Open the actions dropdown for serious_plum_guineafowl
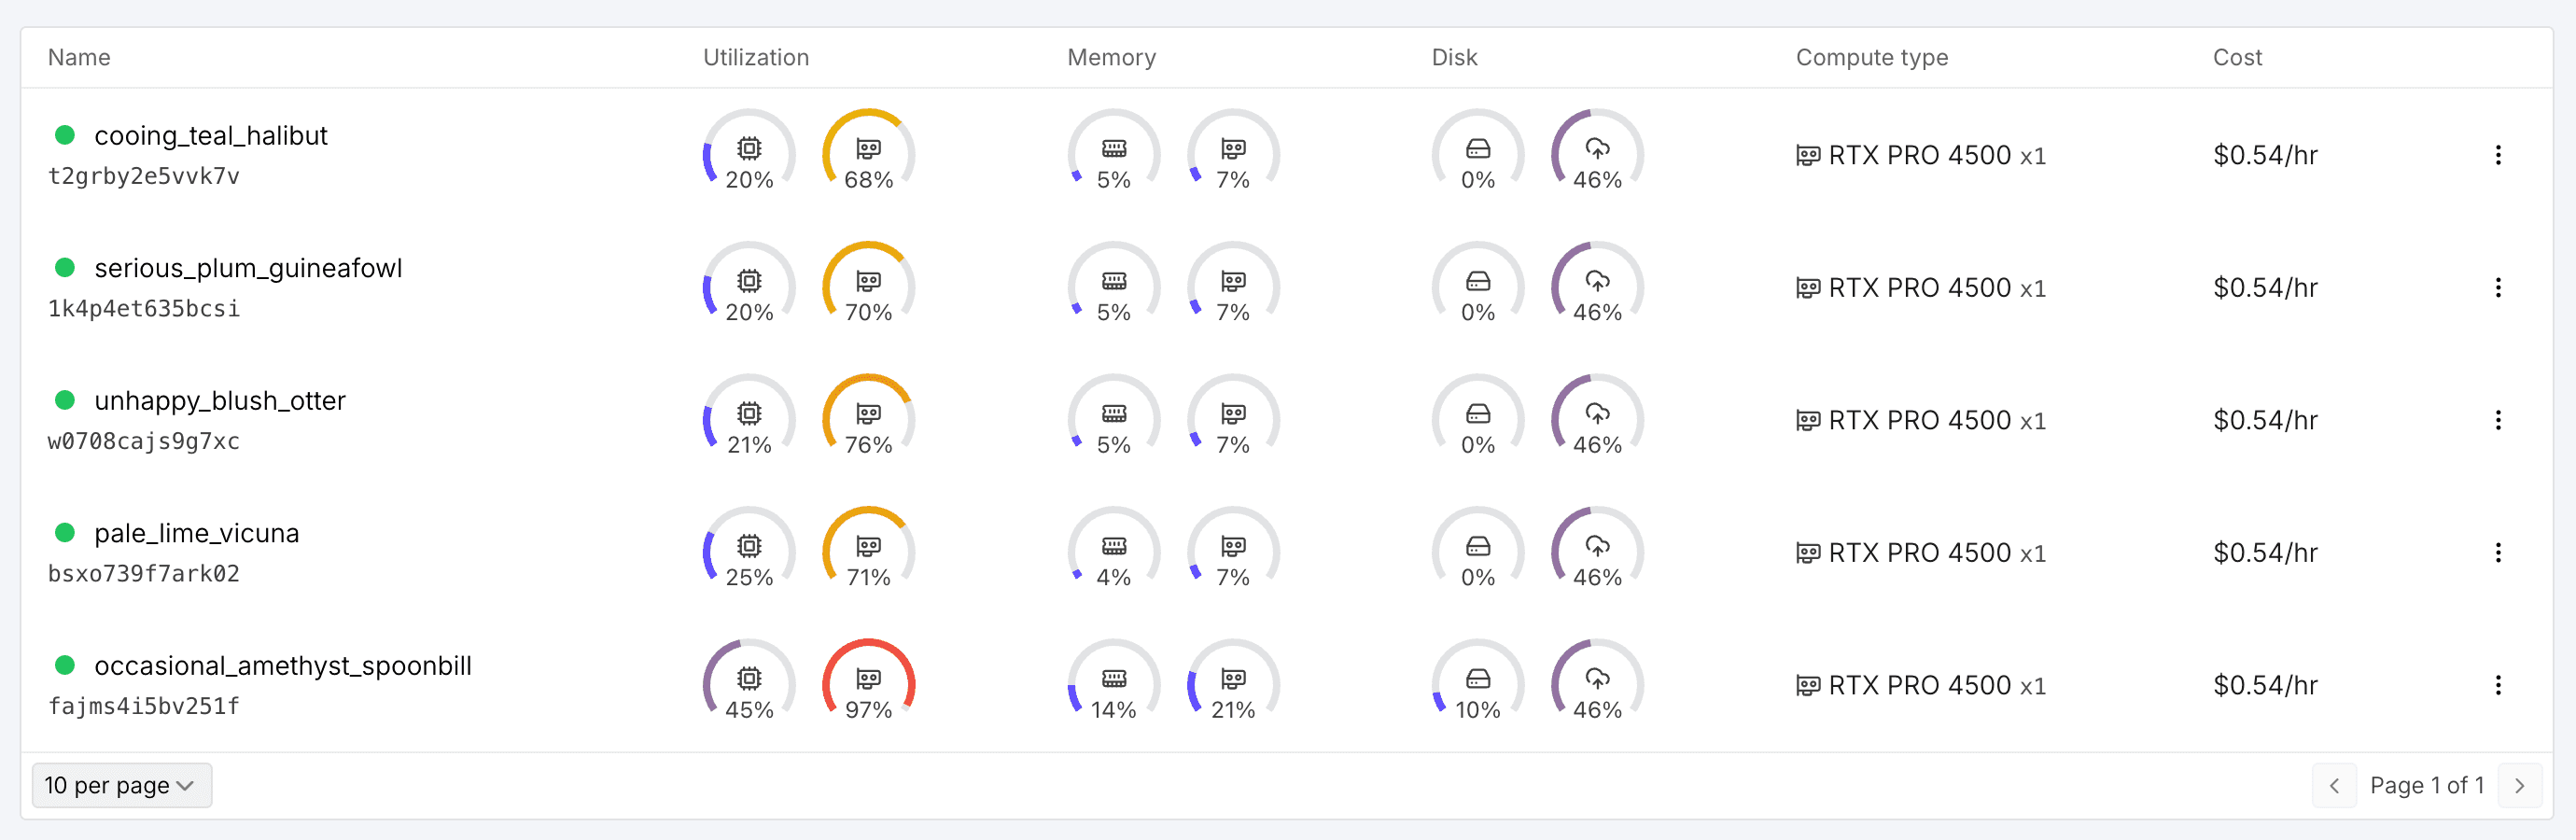The height and width of the screenshot is (840, 2576). [x=2499, y=287]
